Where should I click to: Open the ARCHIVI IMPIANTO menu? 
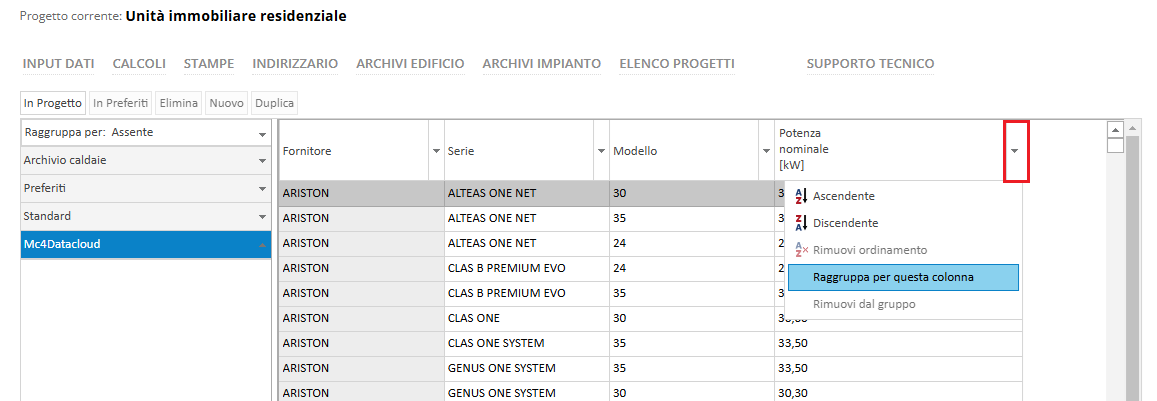tap(541, 64)
